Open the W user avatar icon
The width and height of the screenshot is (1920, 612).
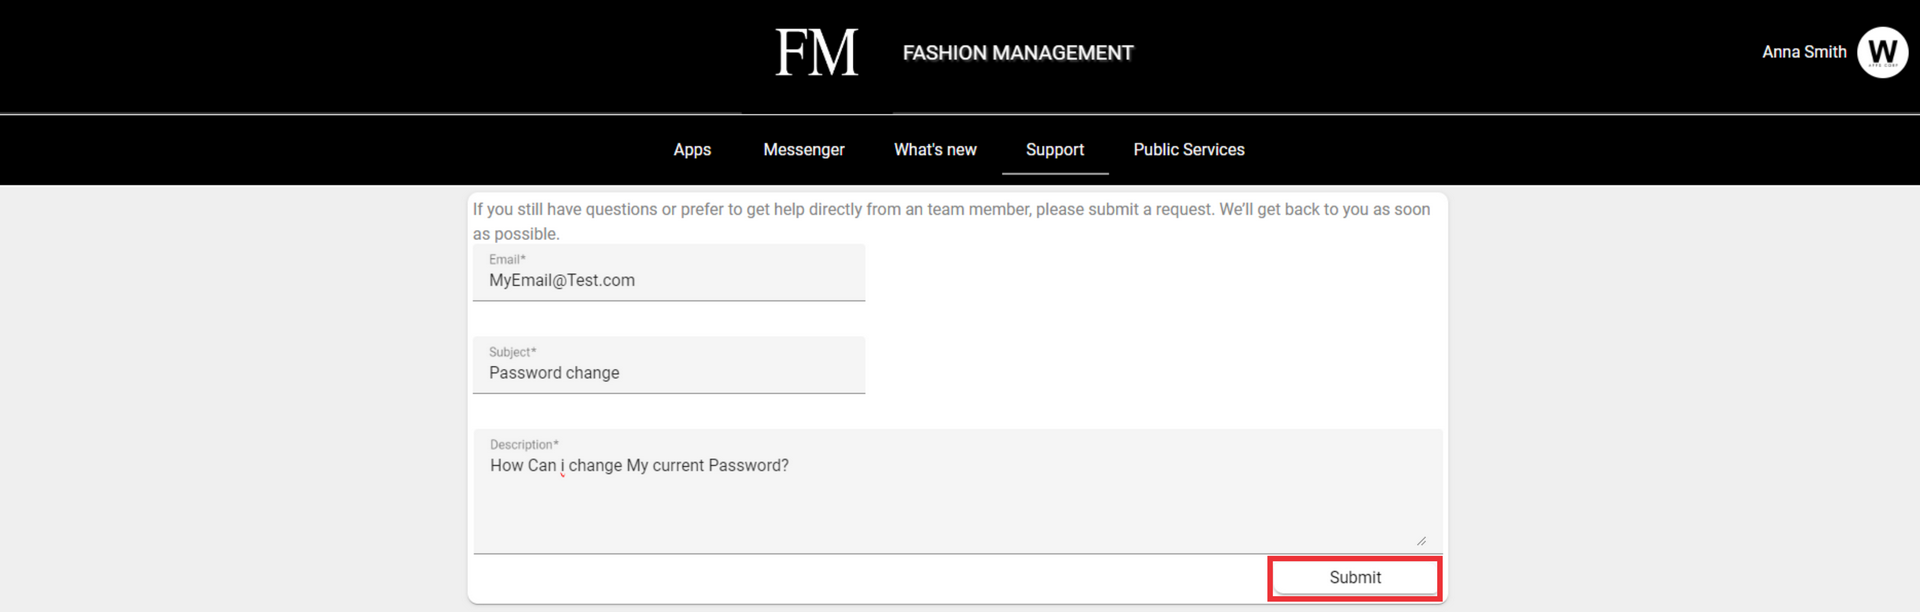(x=1882, y=52)
